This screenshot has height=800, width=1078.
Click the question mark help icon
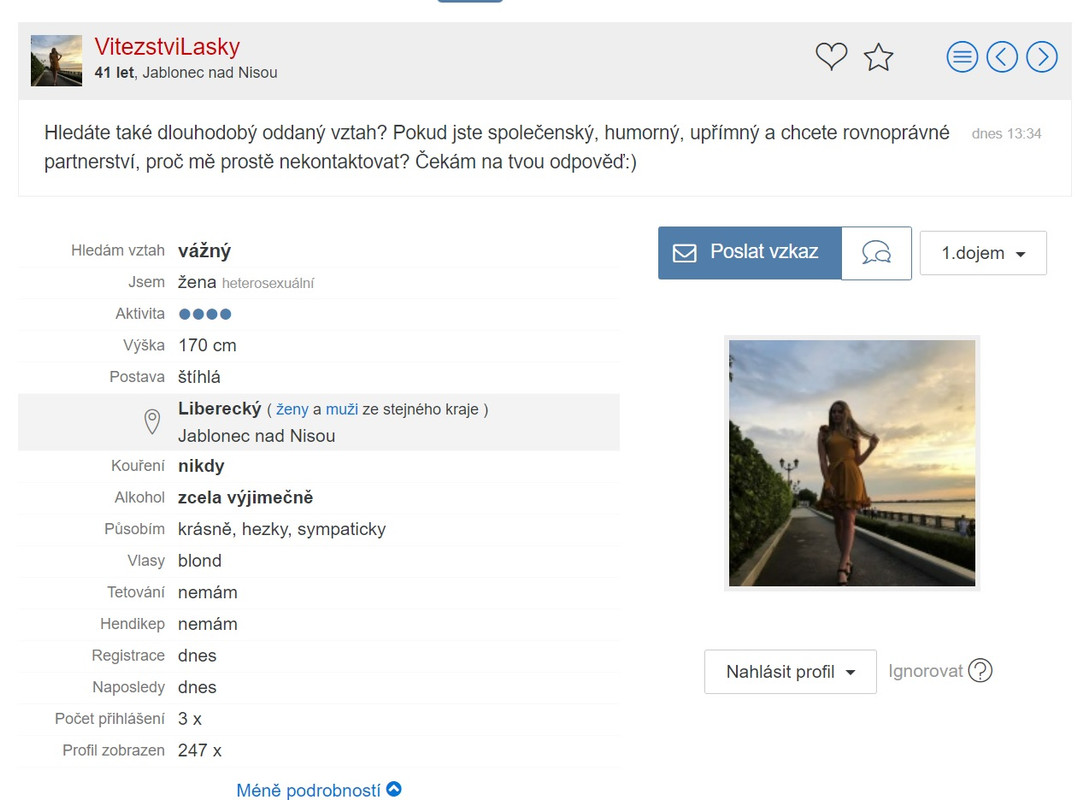(980, 670)
